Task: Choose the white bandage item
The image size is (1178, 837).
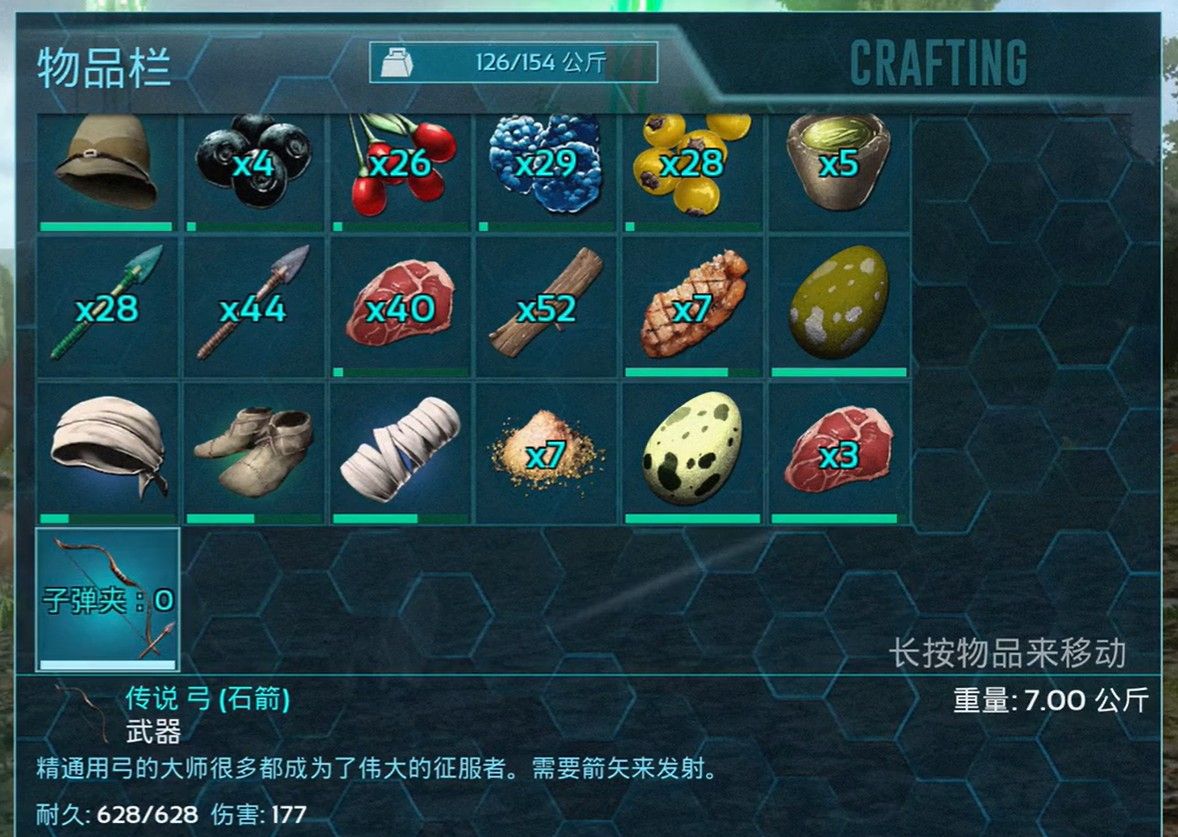Action: (x=400, y=453)
